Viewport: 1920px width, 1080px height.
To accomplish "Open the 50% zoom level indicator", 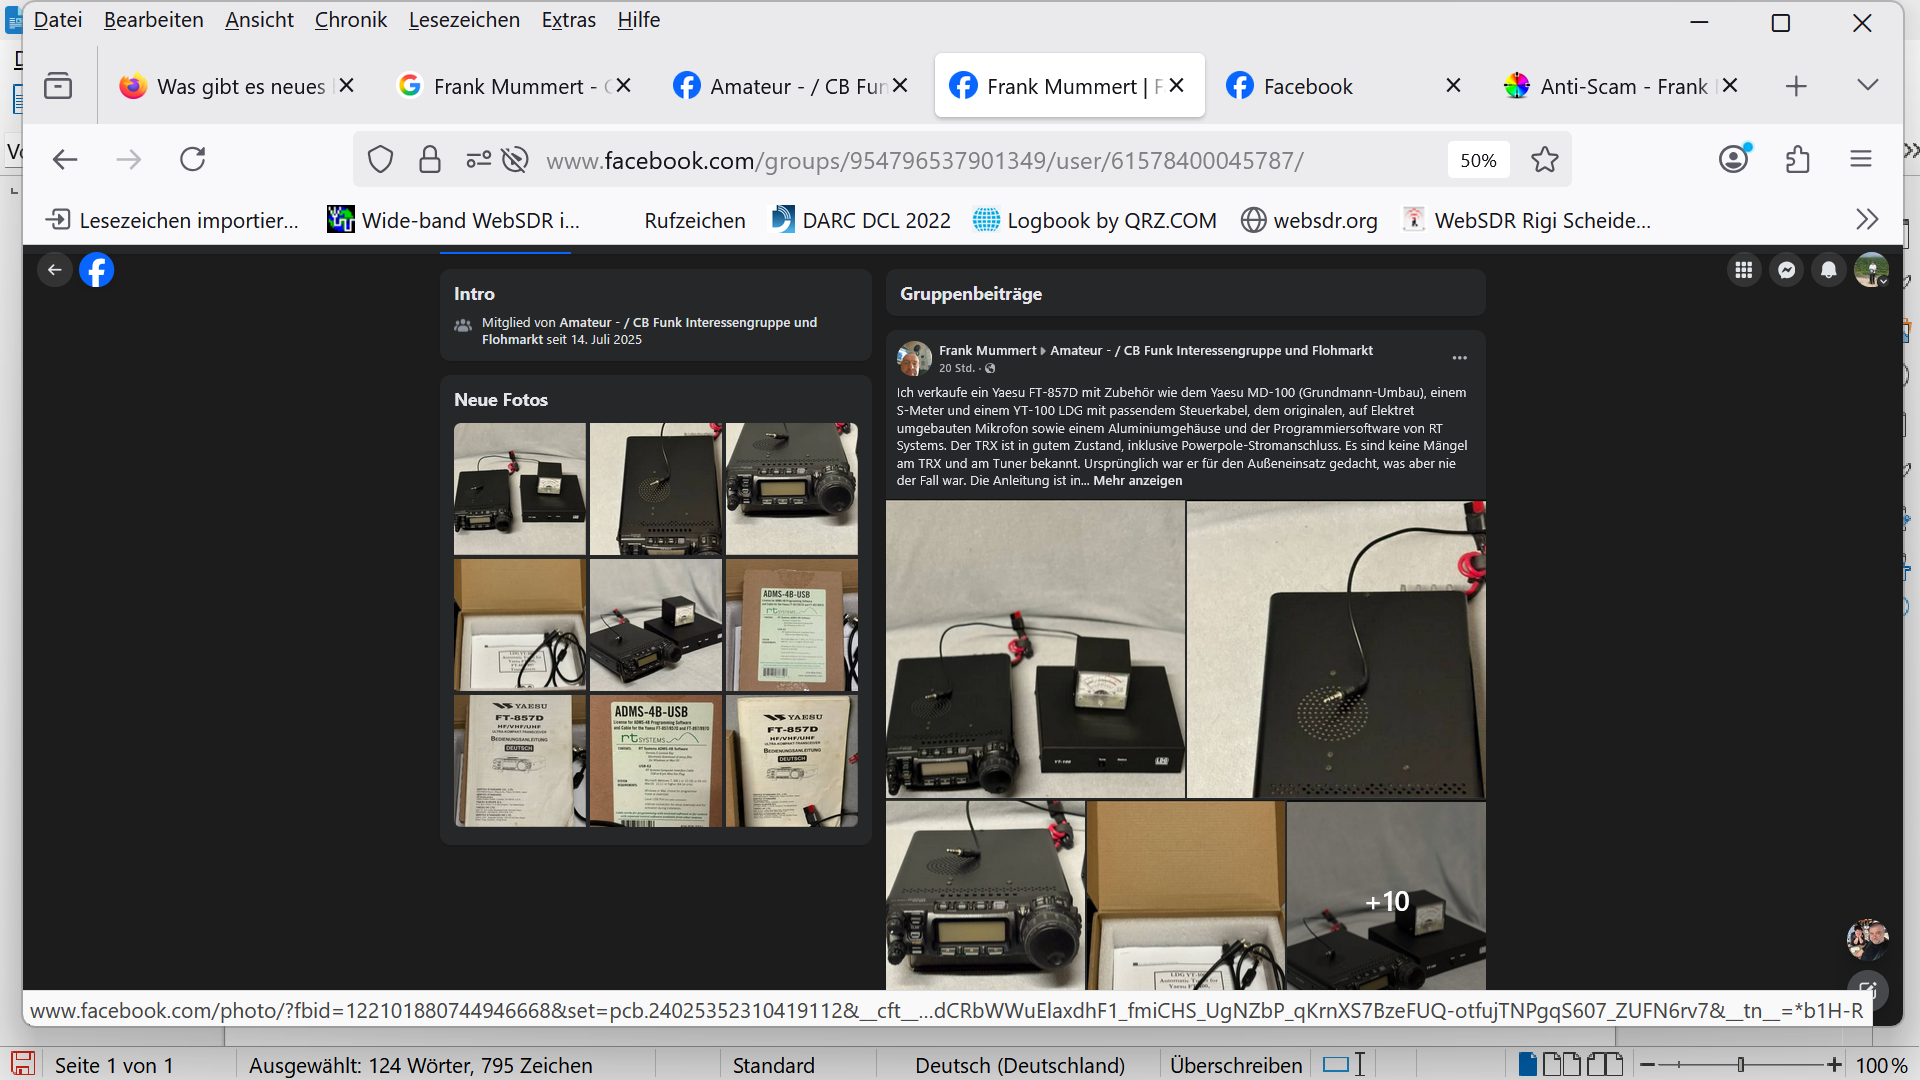I will (x=1477, y=160).
